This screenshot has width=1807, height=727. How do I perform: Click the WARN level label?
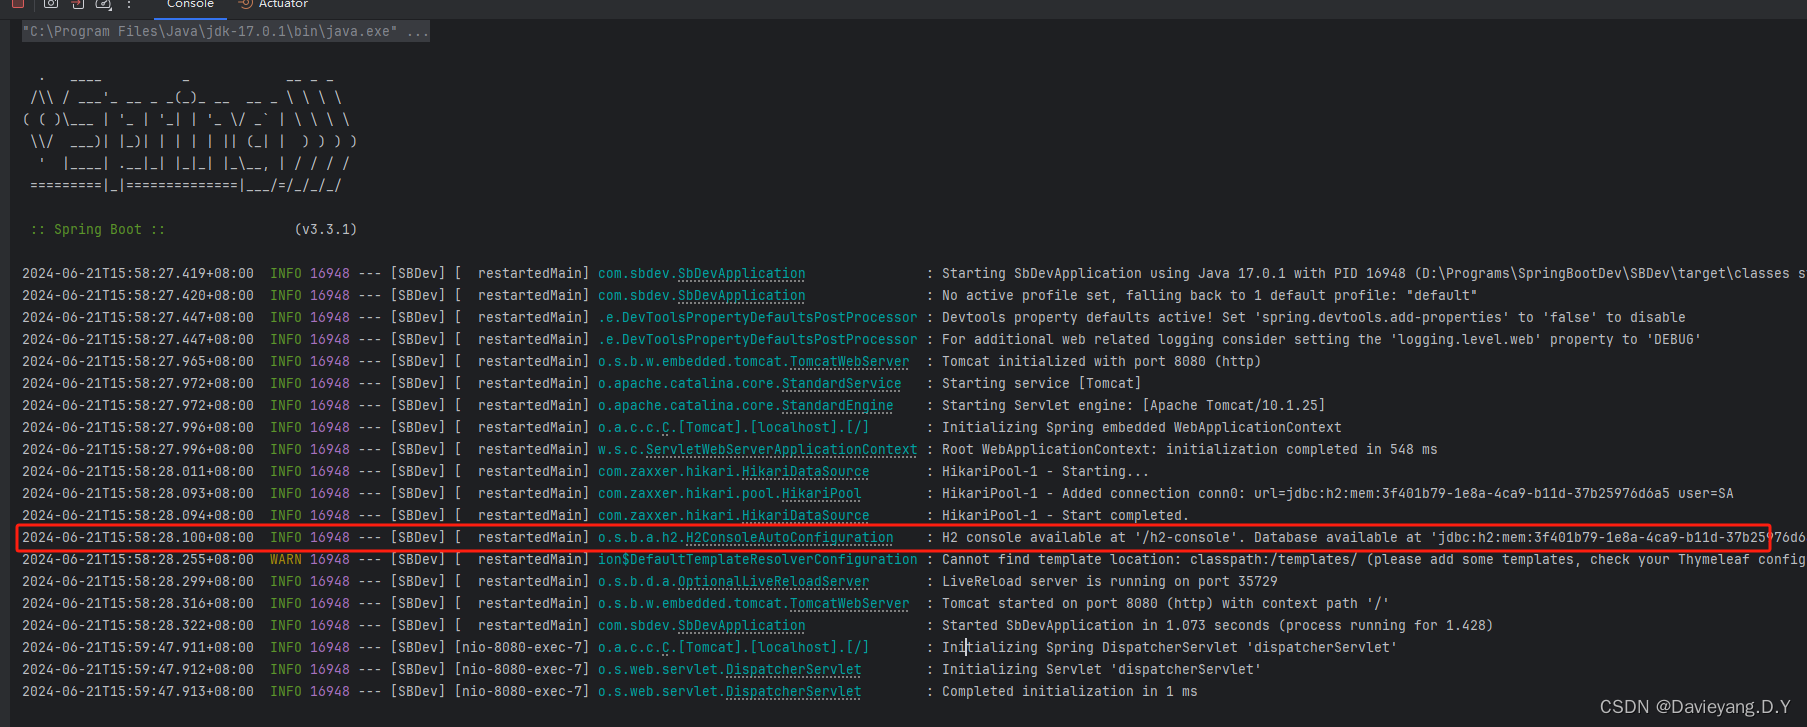pos(286,560)
